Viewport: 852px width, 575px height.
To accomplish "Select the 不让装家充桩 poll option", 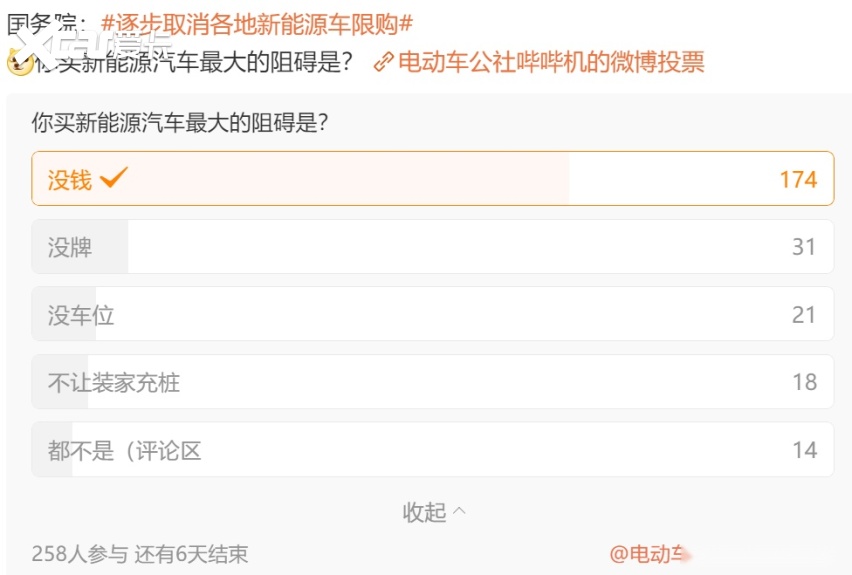I will 433,382.
